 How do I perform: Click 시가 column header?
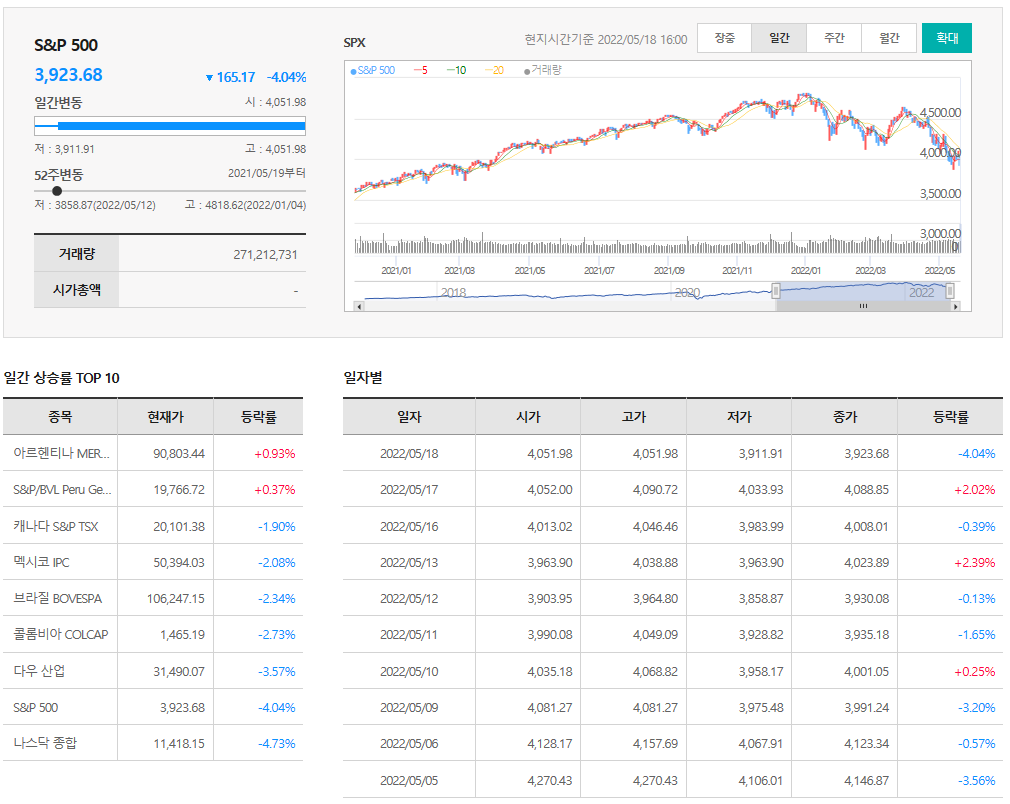point(528,417)
